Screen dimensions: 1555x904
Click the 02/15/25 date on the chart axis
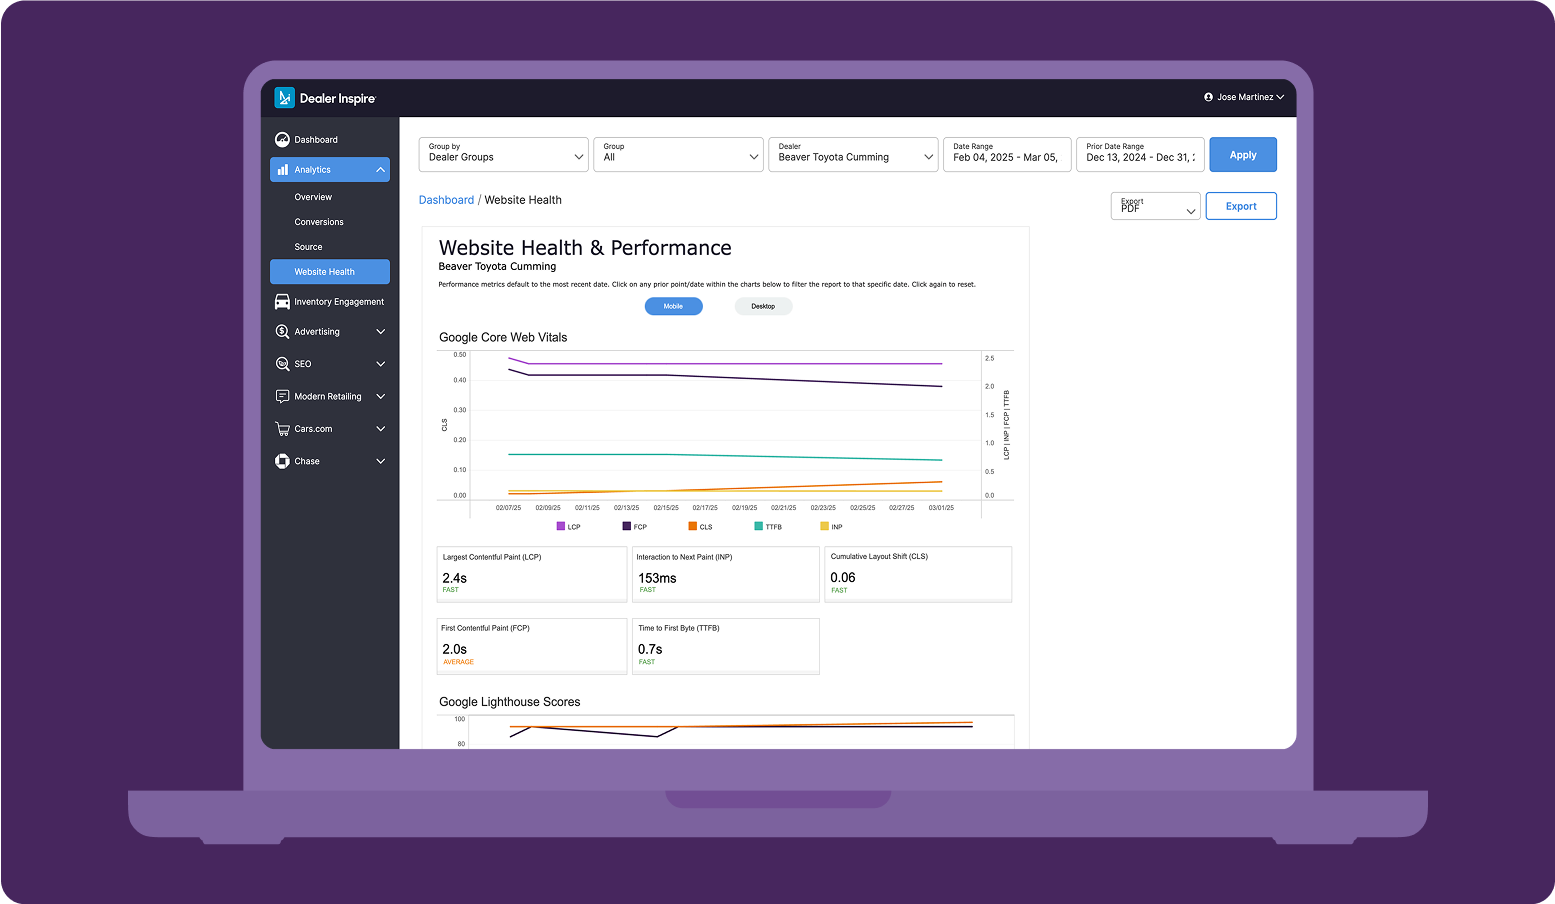coord(666,508)
